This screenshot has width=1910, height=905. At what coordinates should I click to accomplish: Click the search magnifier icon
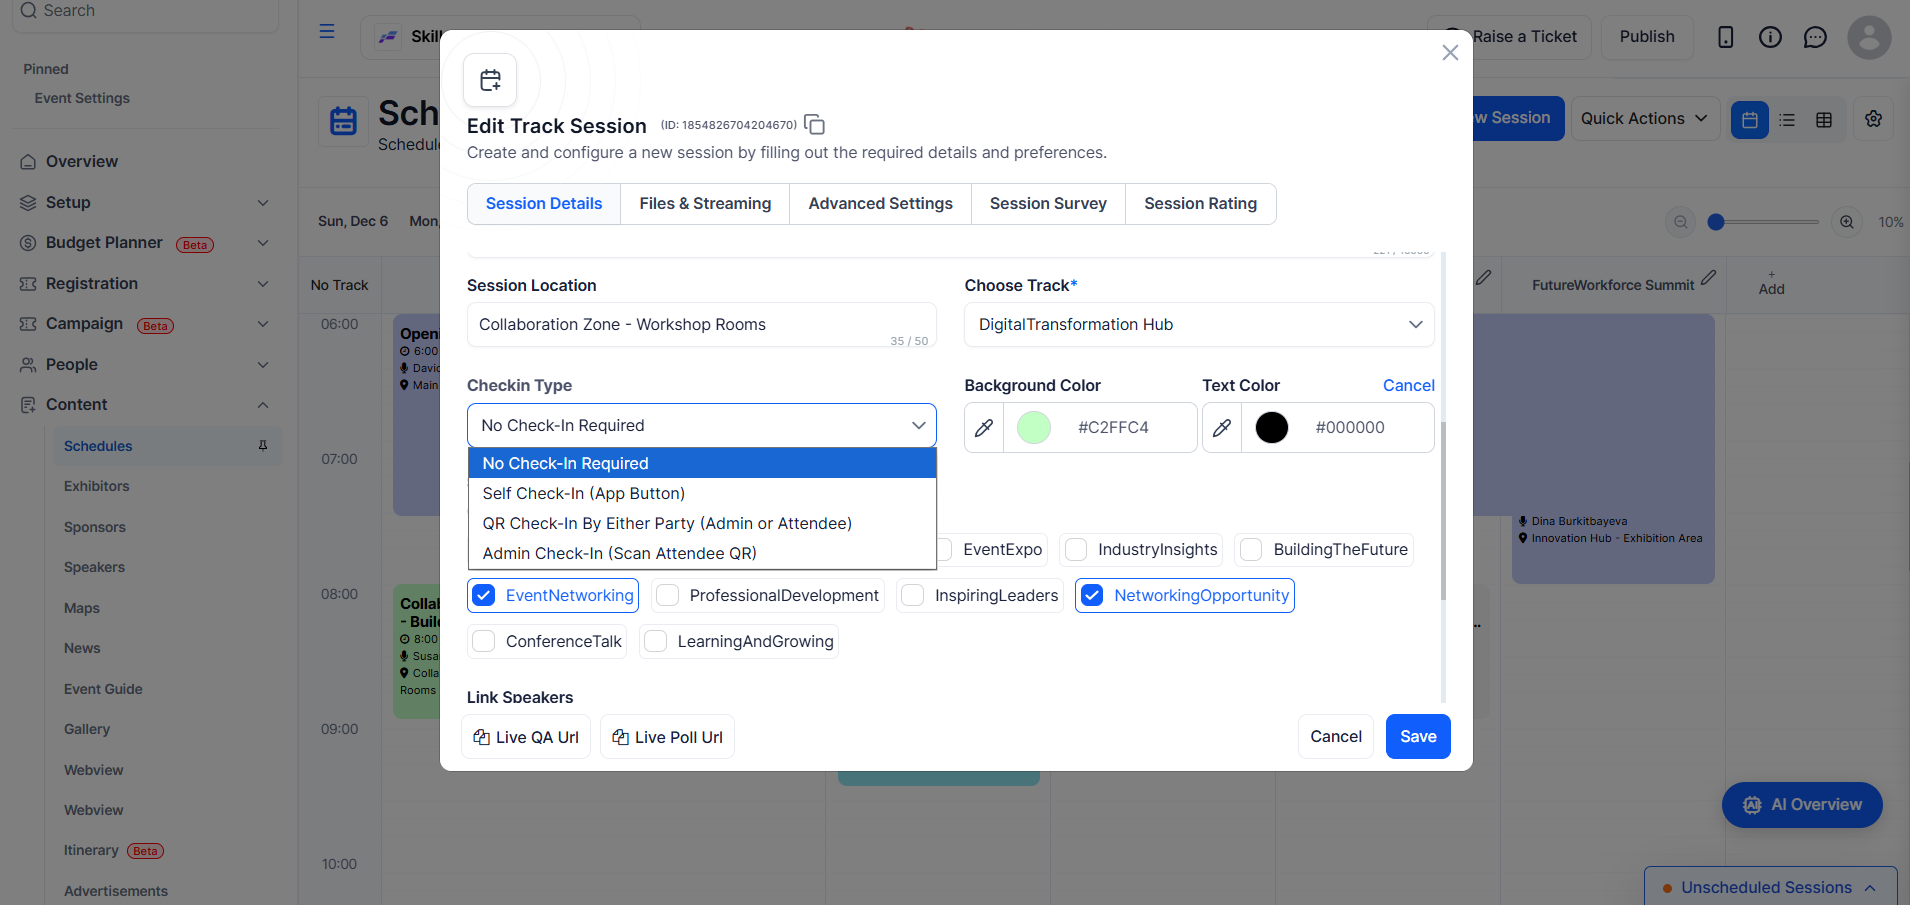(29, 10)
